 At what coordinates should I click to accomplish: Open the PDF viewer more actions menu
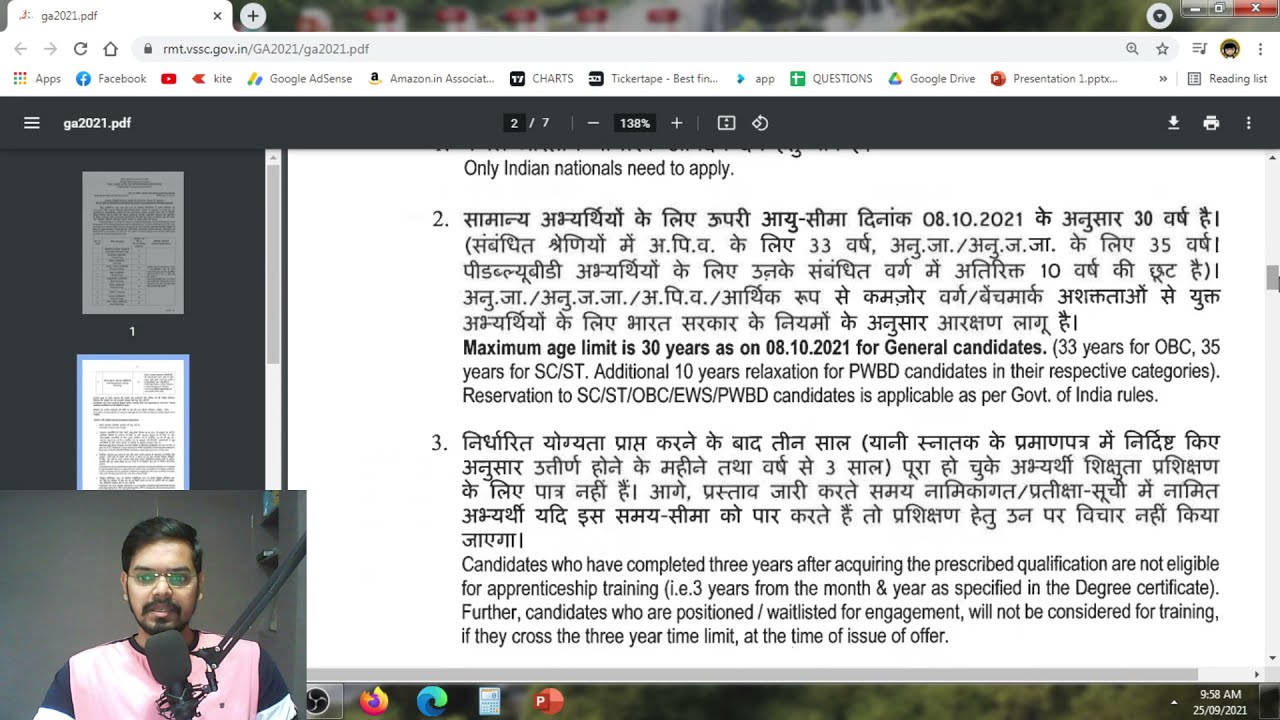[x=1248, y=123]
